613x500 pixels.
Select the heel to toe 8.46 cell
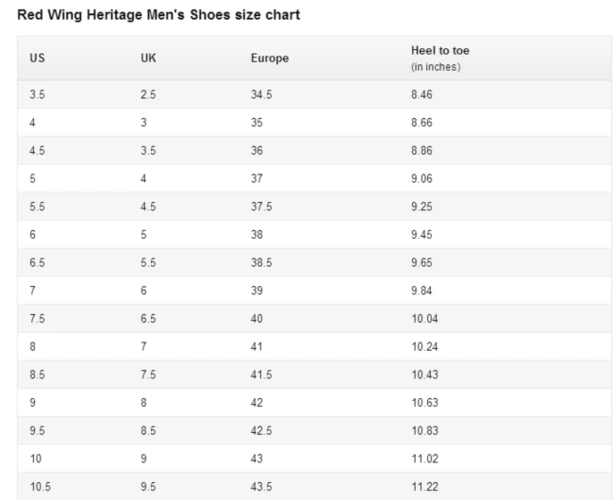coord(423,92)
